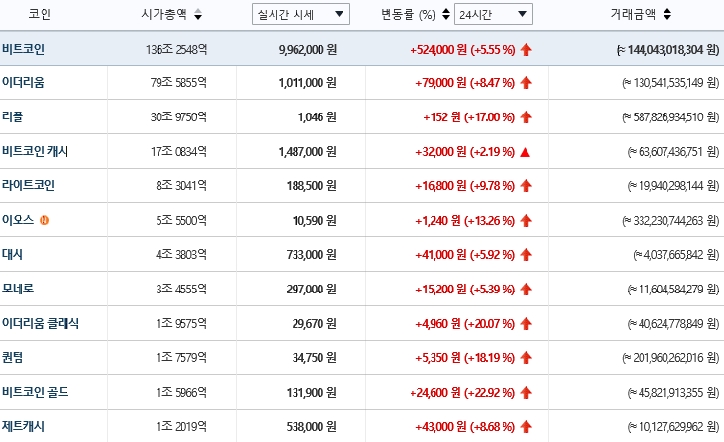Select change value +152 원 (+17.00 %)
The image size is (724, 442).
click(469, 117)
